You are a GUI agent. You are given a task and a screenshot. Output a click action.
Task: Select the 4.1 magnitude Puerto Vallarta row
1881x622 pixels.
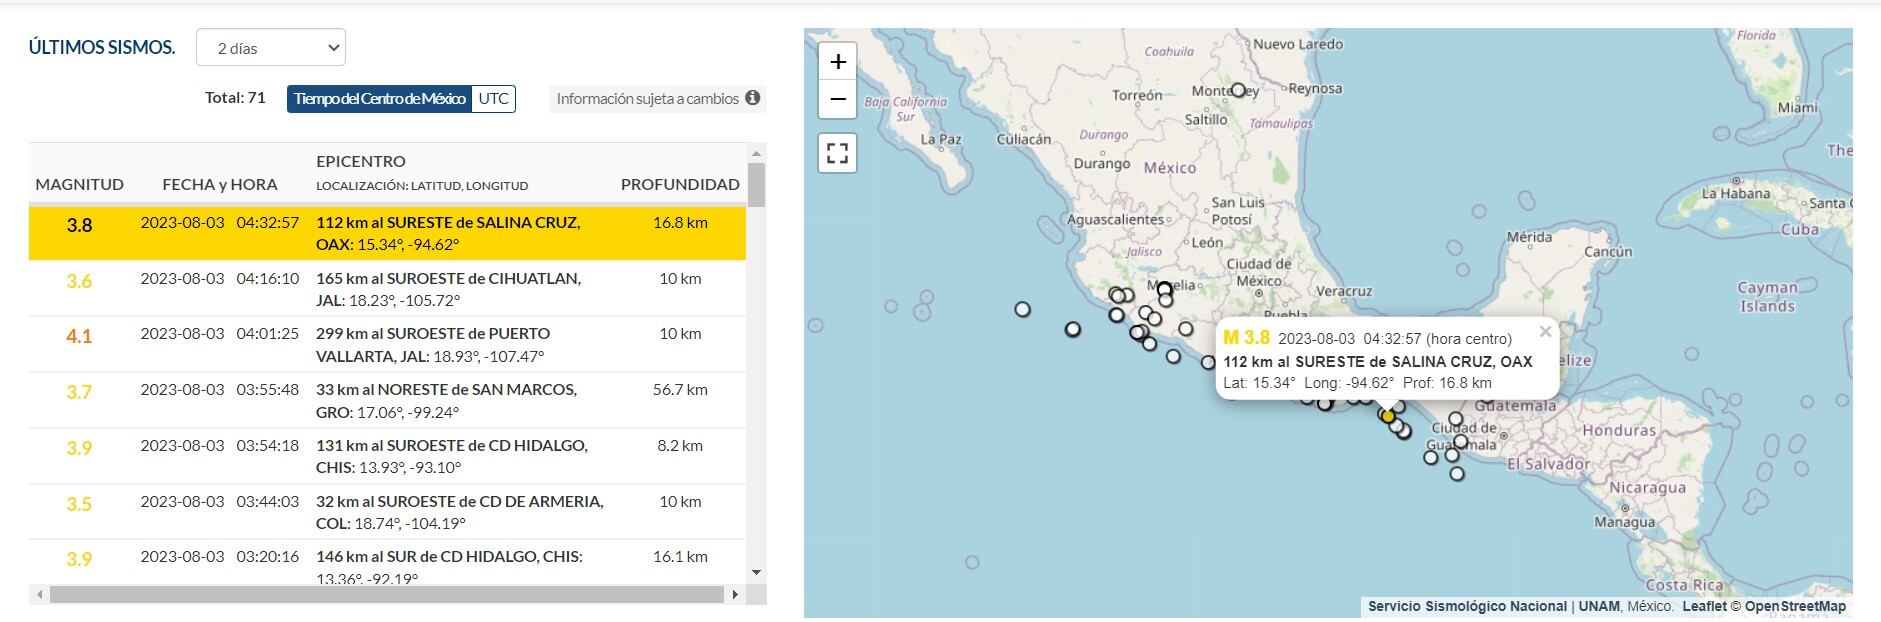[x=387, y=345]
